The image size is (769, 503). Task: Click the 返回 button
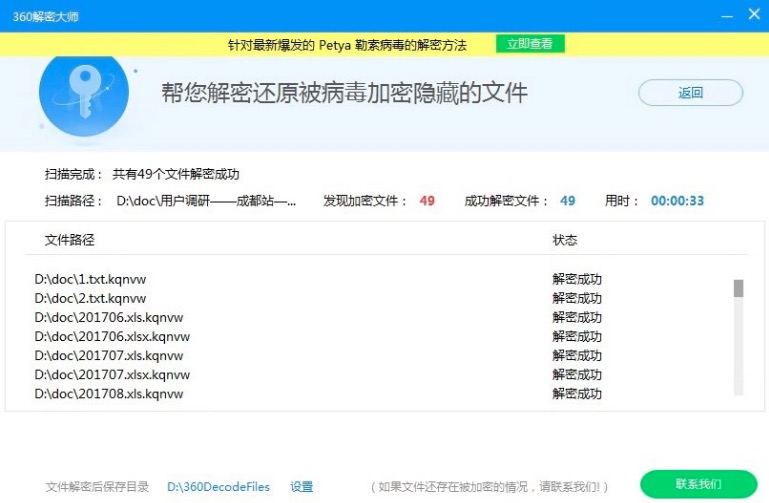click(691, 93)
